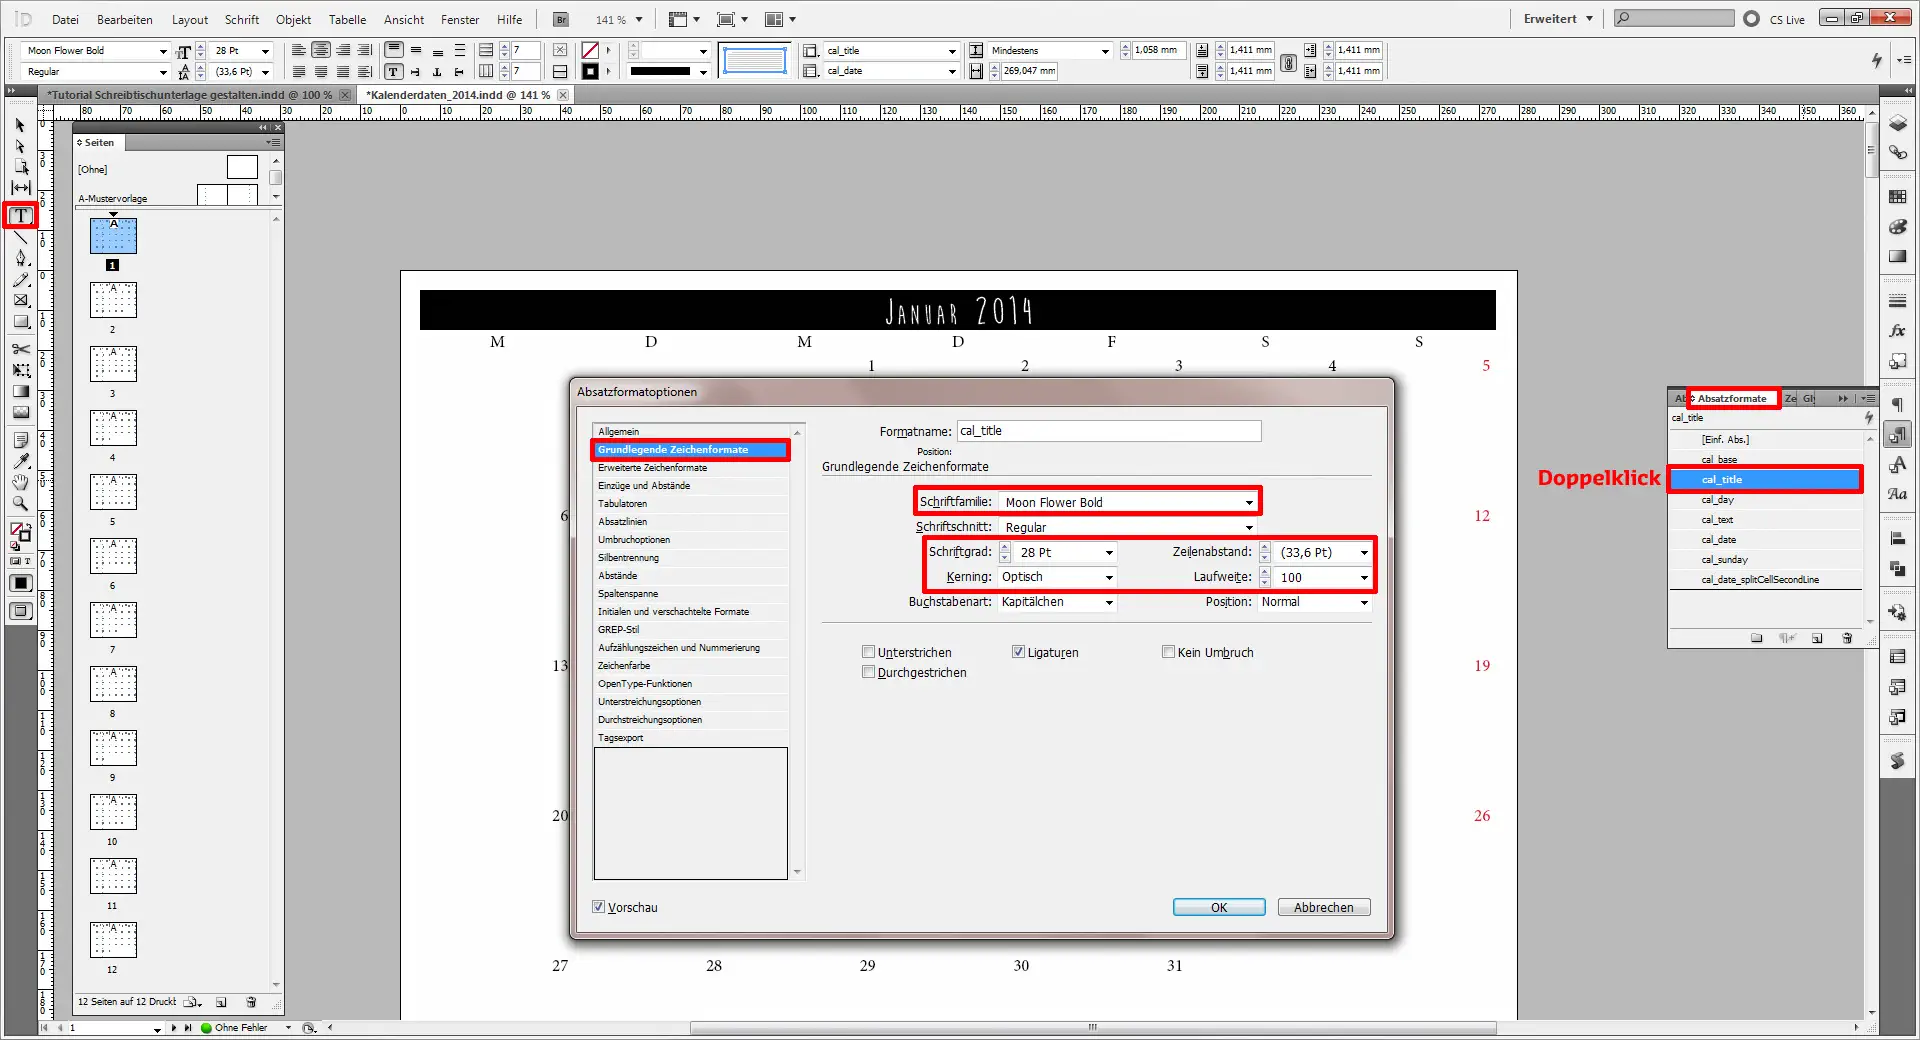Confirm the dialog with OK
Screen dimensions: 1920x1040
coord(1218,907)
